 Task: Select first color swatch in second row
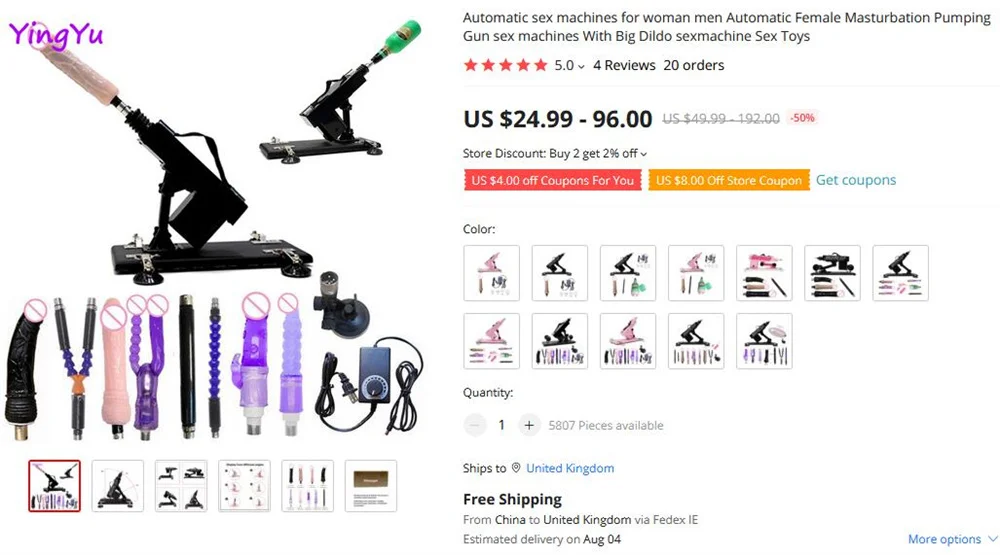(x=491, y=341)
